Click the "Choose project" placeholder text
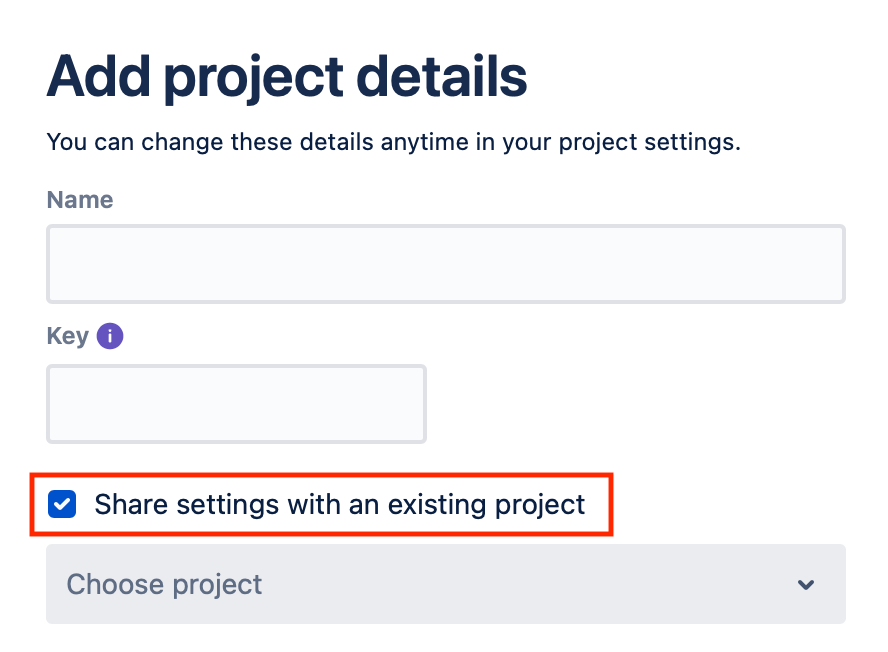 [x=164, y=585]
